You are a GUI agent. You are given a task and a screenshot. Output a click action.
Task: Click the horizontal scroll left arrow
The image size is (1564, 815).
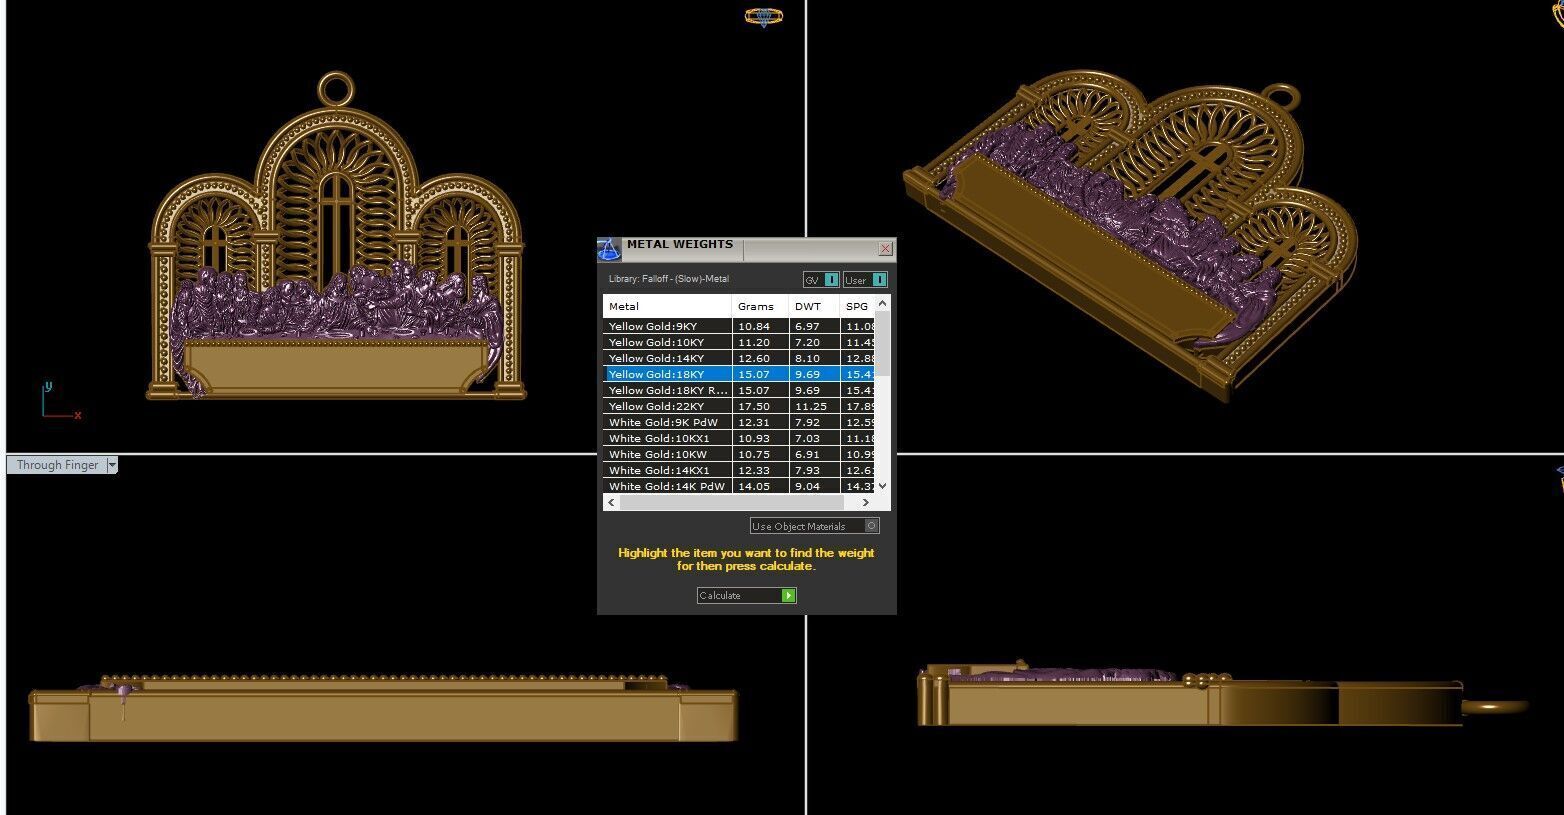point(612,502)
